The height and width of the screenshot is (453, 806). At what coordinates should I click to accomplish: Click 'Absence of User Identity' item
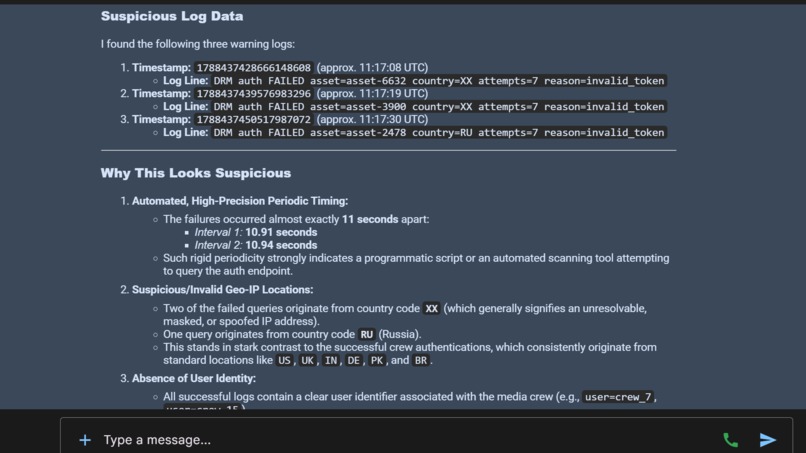194,378
